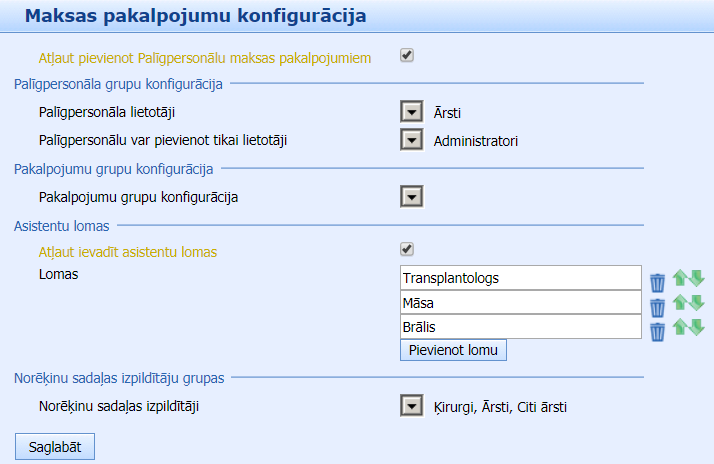The image size is (714, 464).
Task: Click the Transplantologs role text field
Action: (x=519, y=277)
